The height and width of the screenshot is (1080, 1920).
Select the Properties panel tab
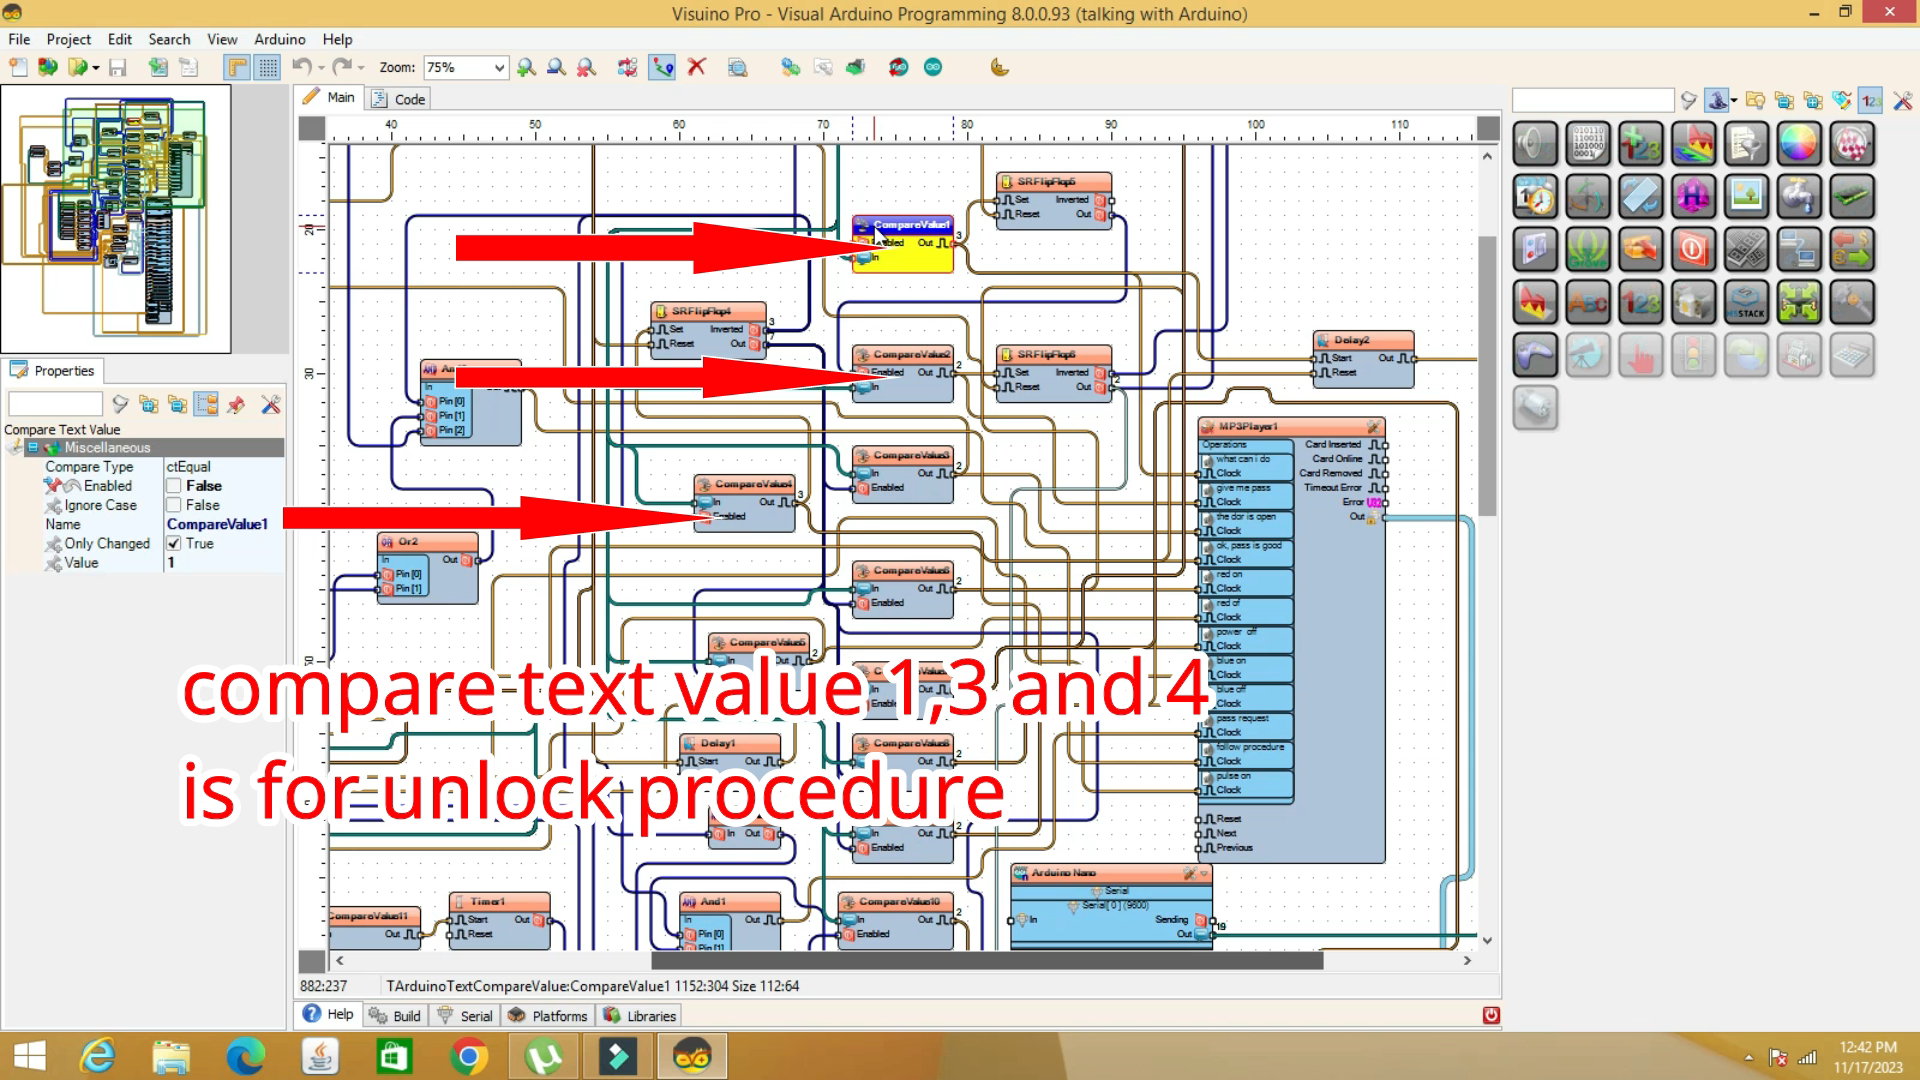tap(52, 370)
